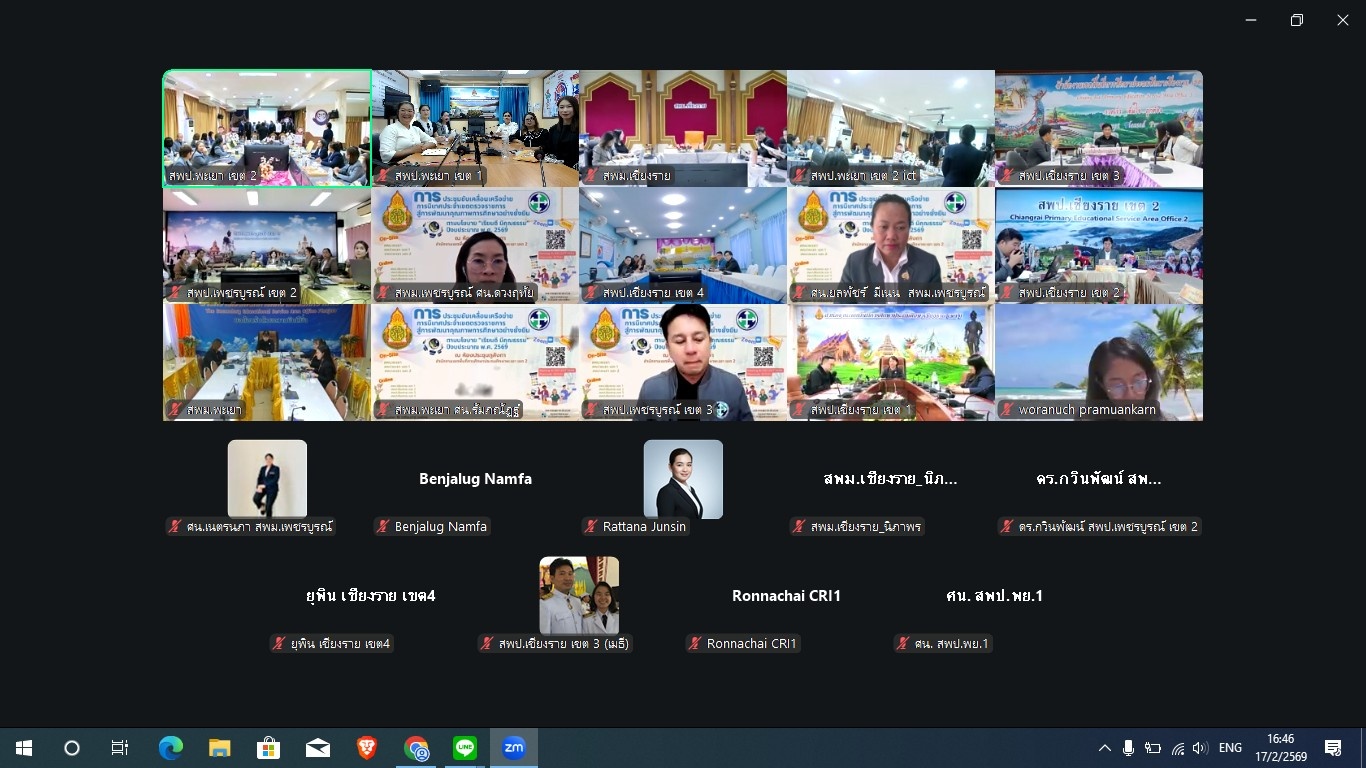Click the Chrome icon in taskbar
Image resolution: width=1366 pixels, height=768 pixels.
416,748
